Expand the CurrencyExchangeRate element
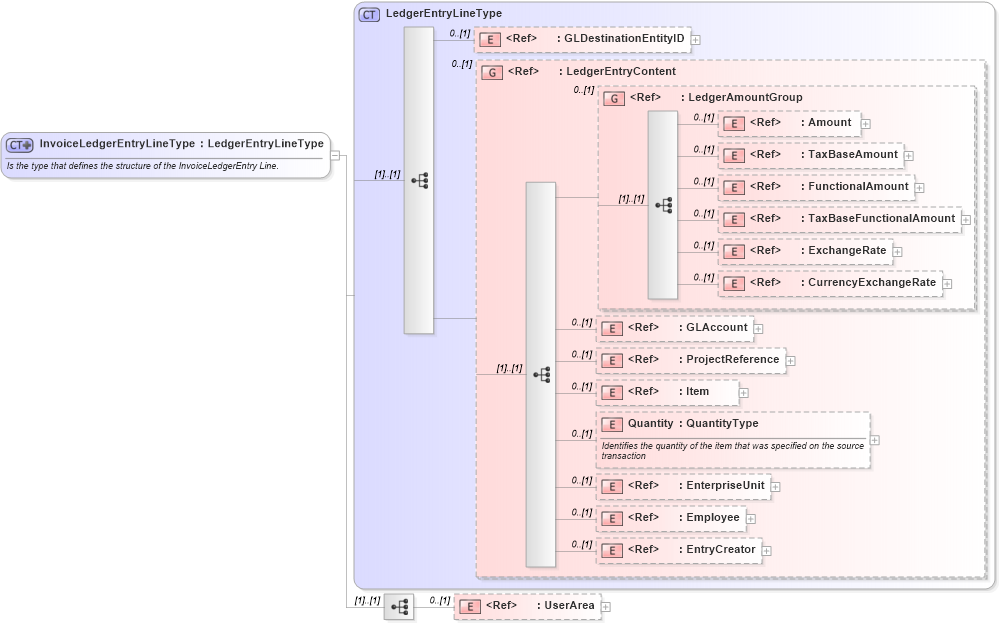The height and width of the screenshot is (624, 1000). click(x=946, y=283)
